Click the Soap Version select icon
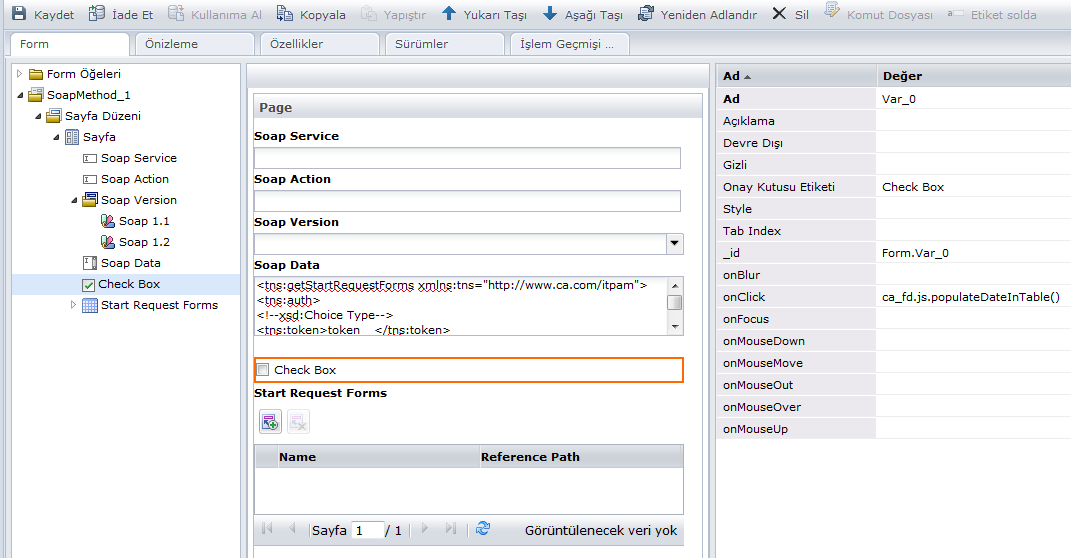Viewport: 1071px width, 558px height. pos(89,200)
